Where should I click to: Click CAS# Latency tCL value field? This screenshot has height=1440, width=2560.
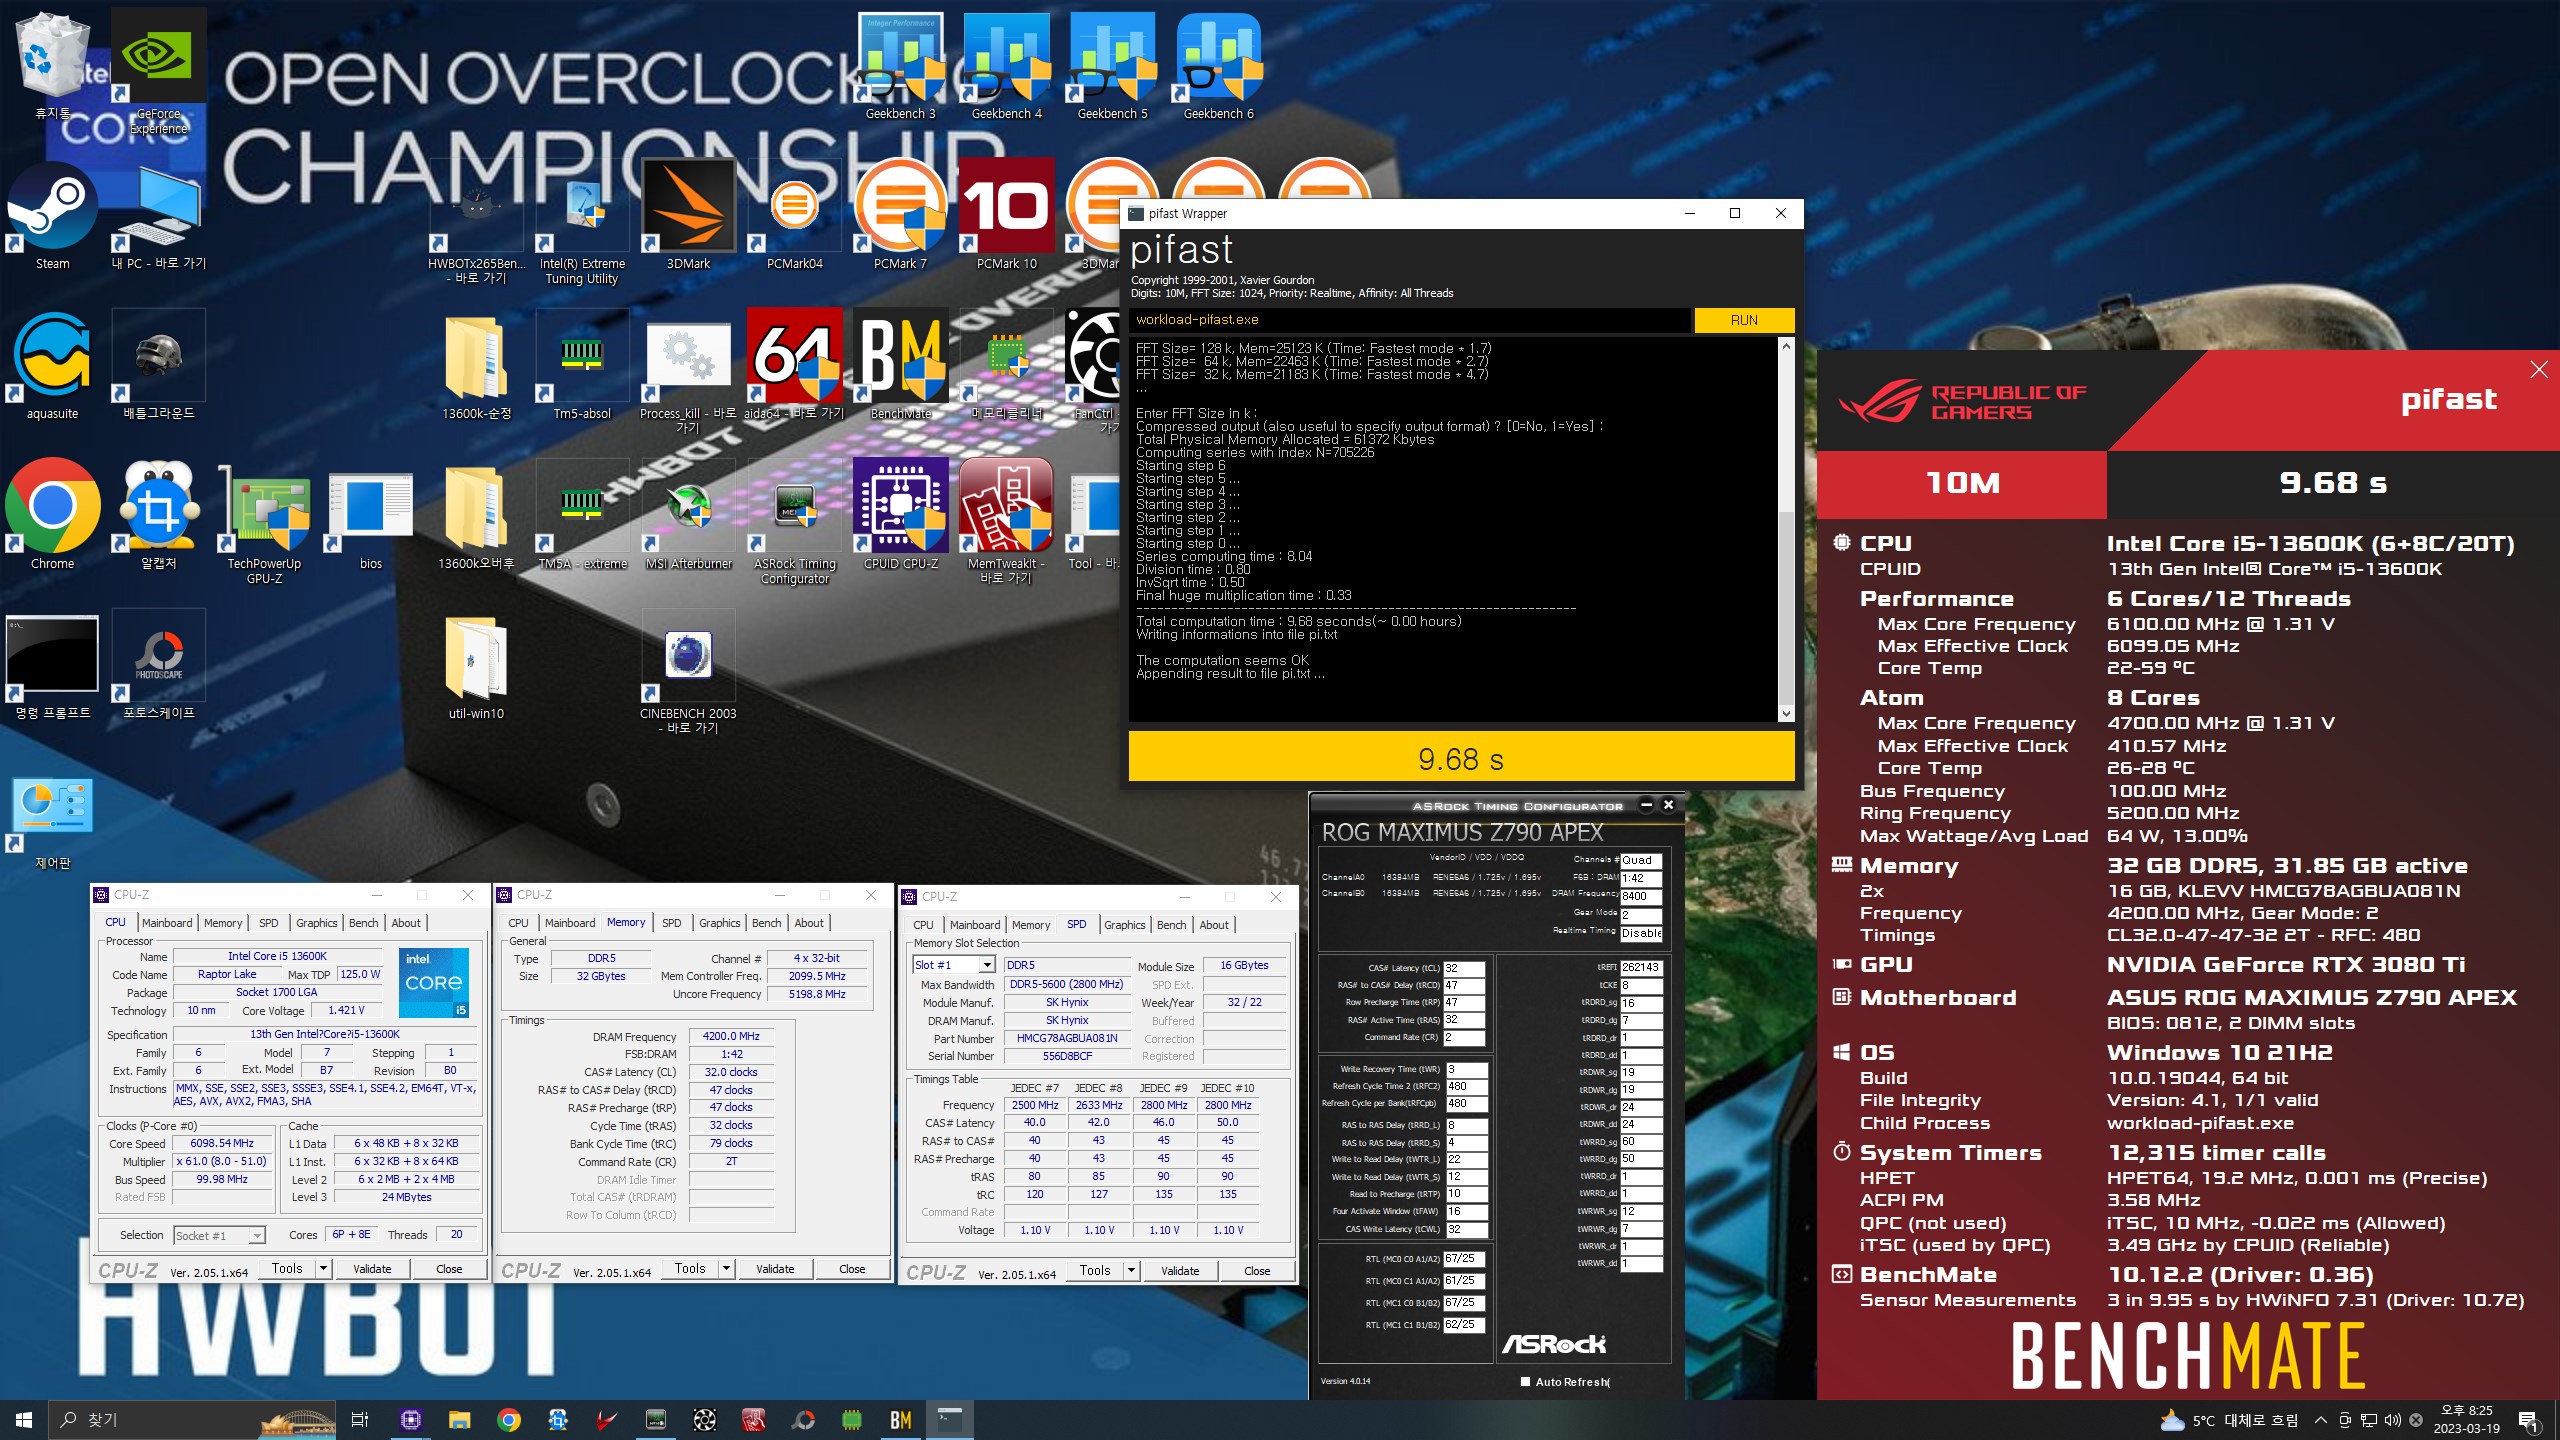1464,968
